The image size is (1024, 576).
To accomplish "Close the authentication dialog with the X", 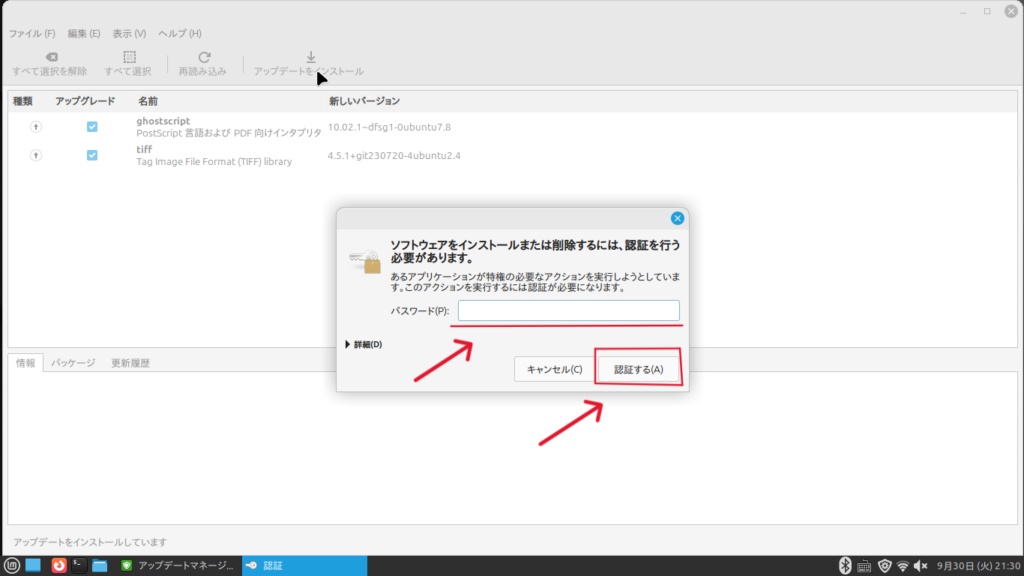I will (x=677, y=218).
